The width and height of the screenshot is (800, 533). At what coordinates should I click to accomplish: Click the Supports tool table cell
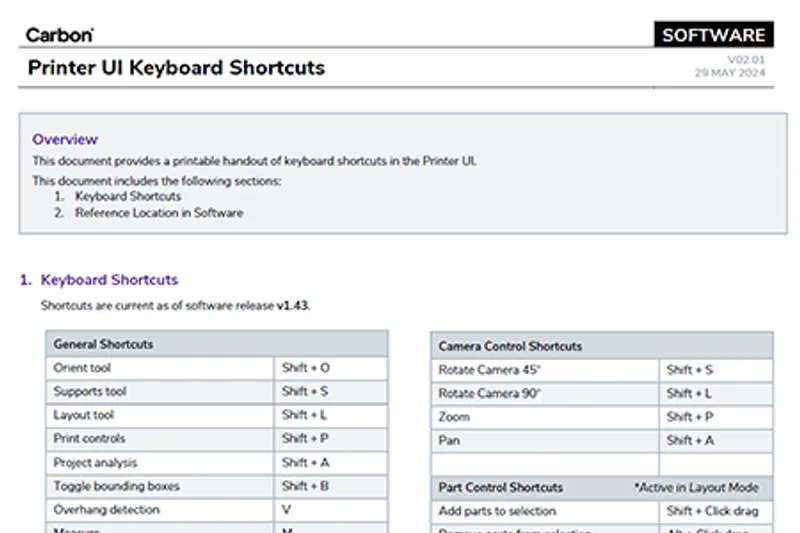click(x=90, y=392)
